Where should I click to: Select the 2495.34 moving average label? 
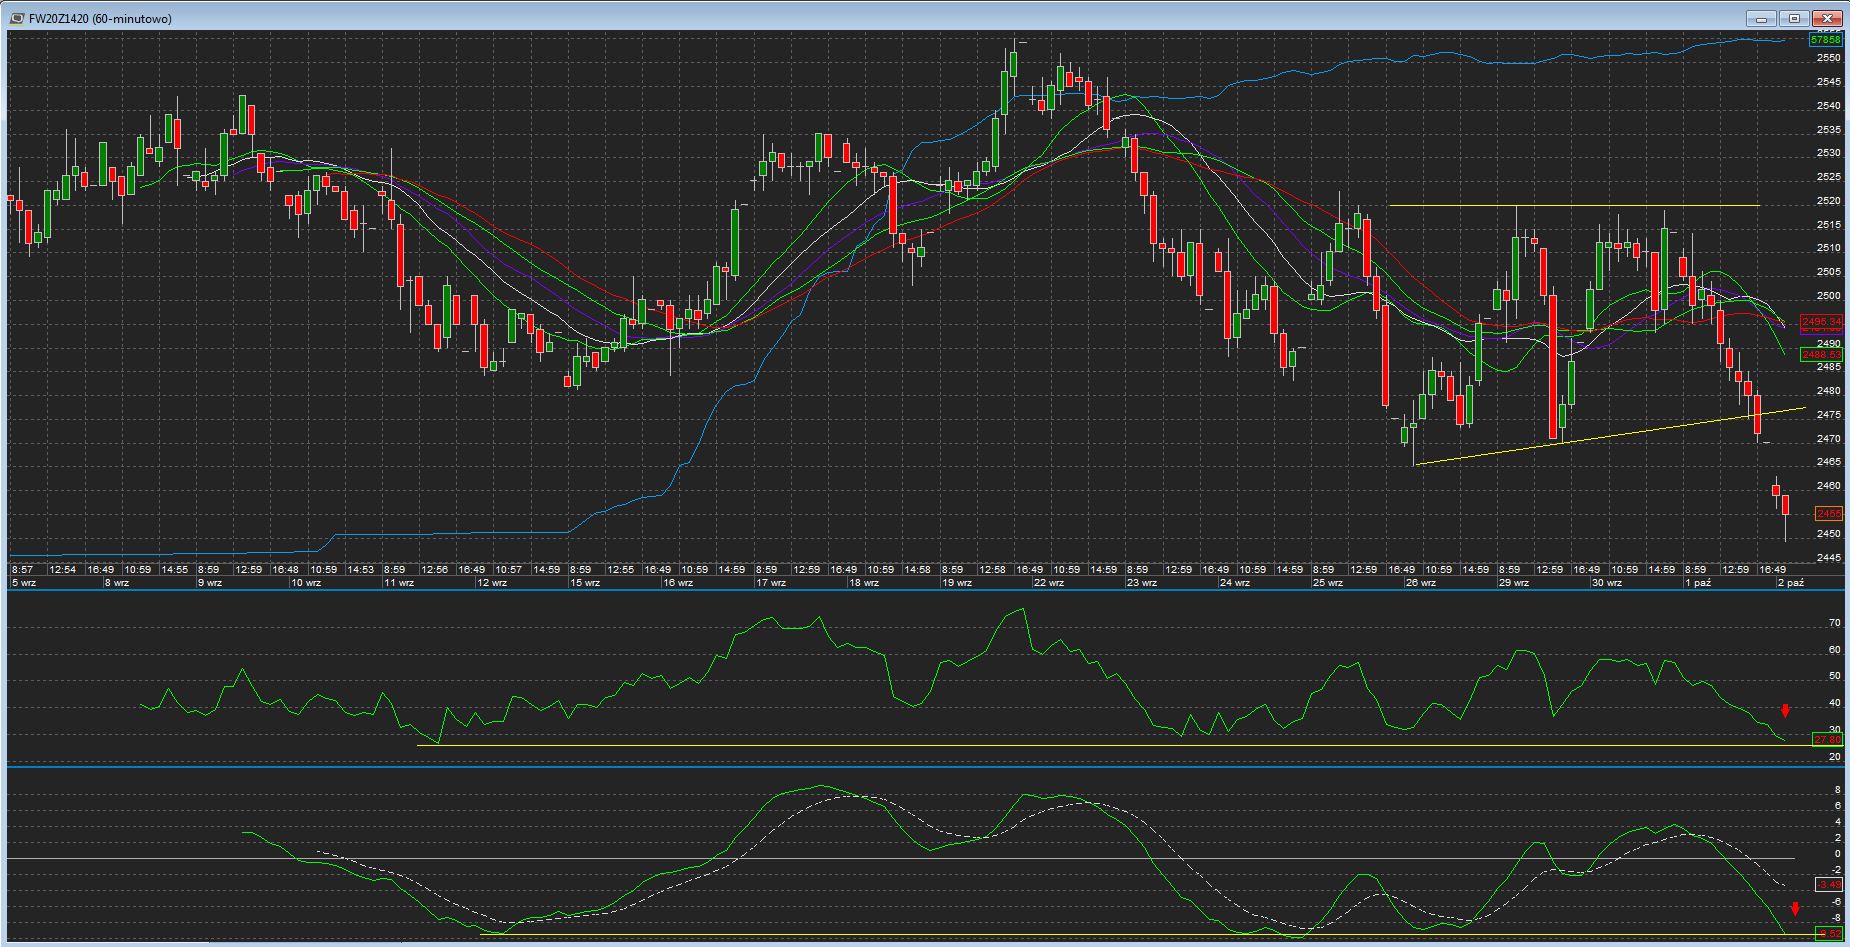click(x=1821, y=321)
